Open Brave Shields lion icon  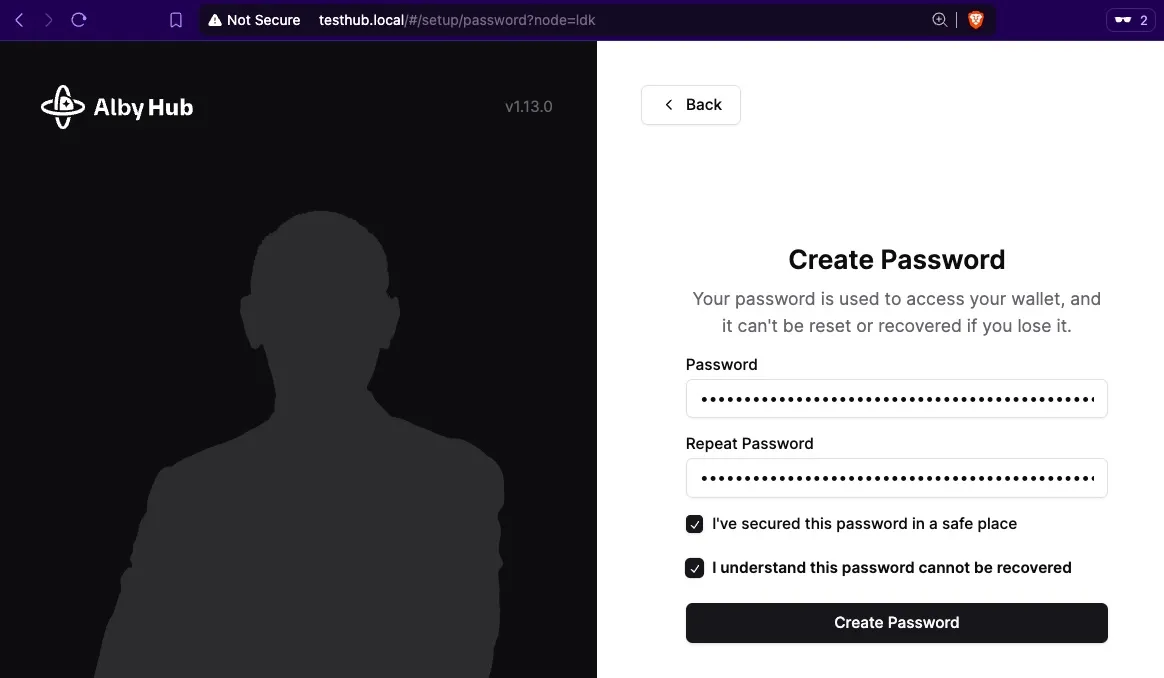click(975, 20)
